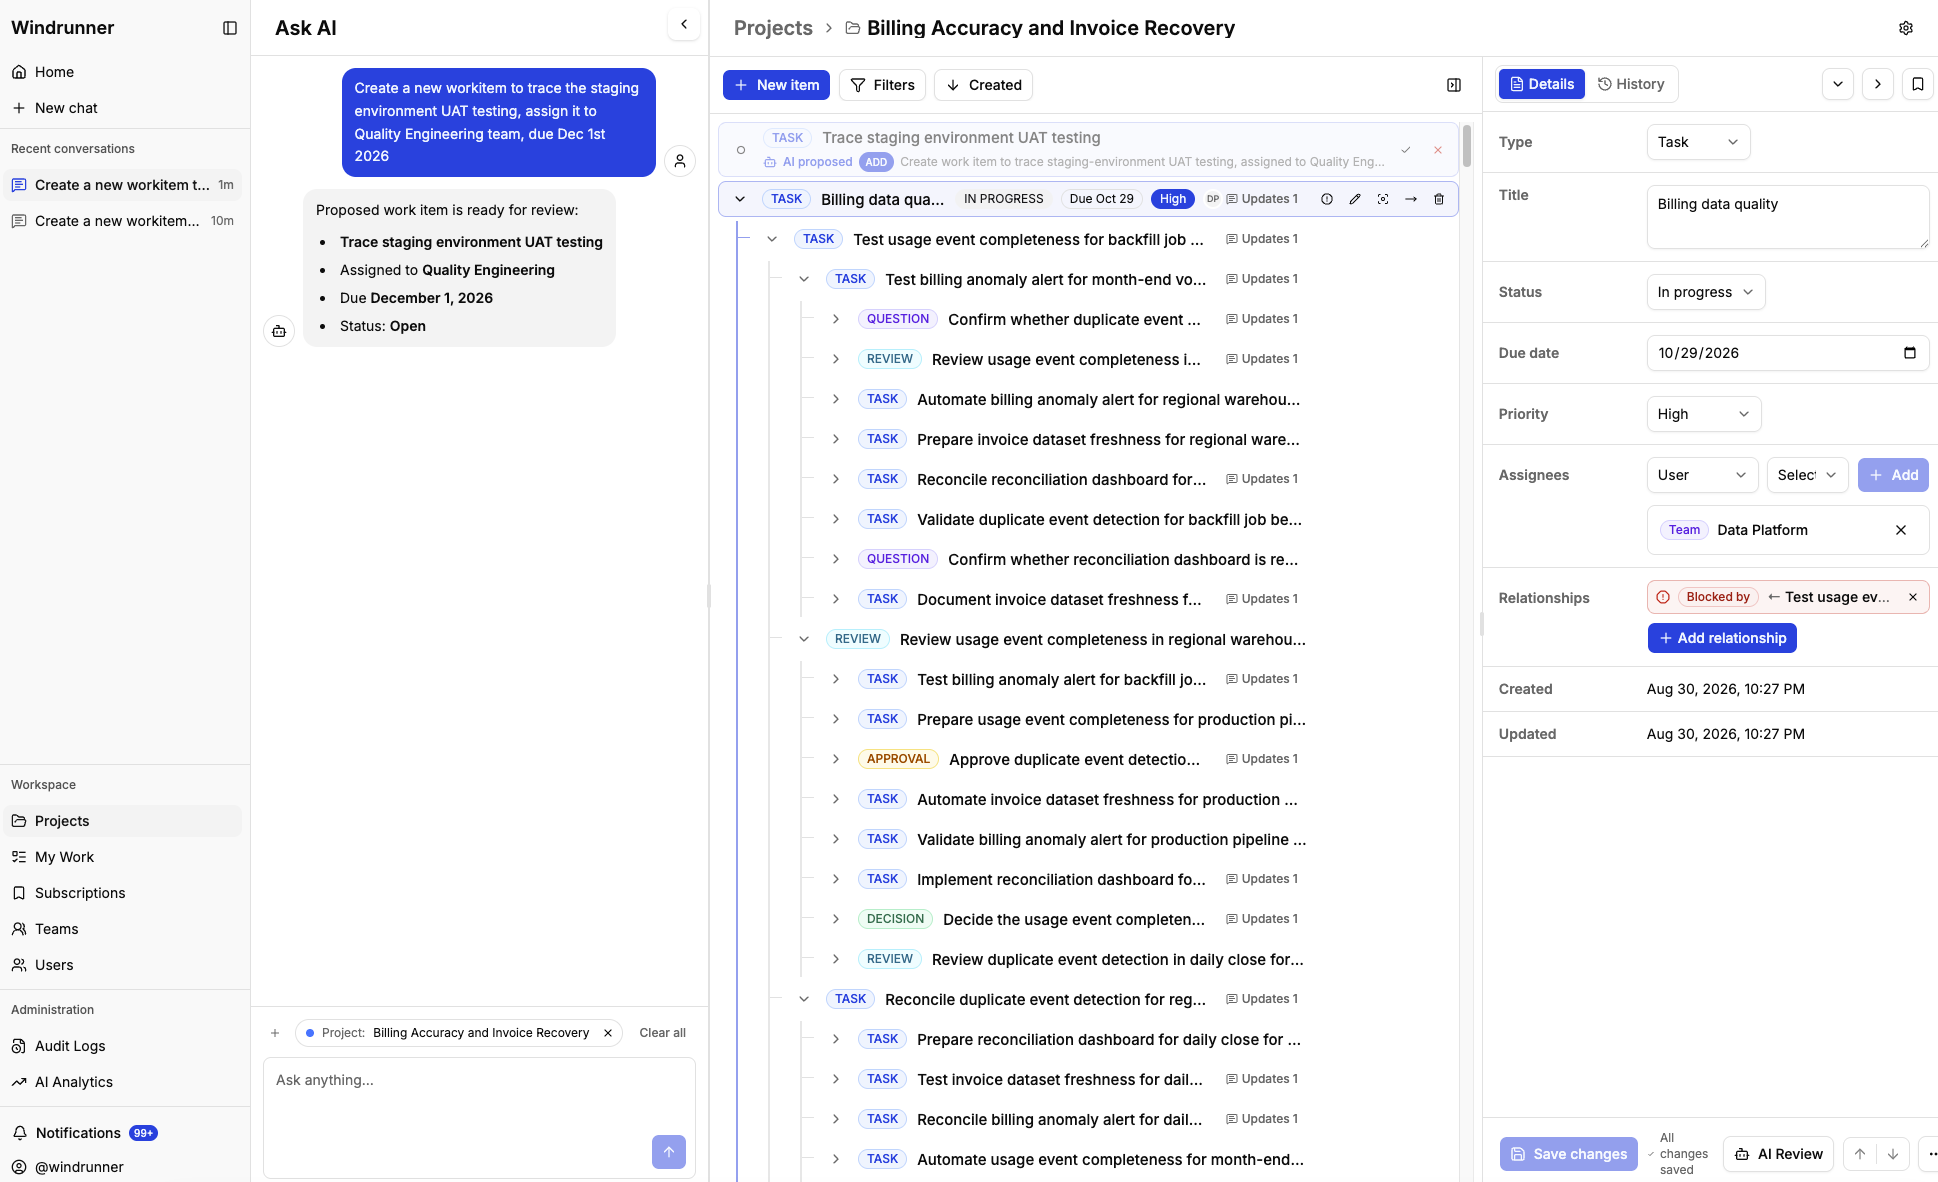Viewport: 1938px width, 1182px height.
Task: Open the Filters button
Action: [883, 85]
